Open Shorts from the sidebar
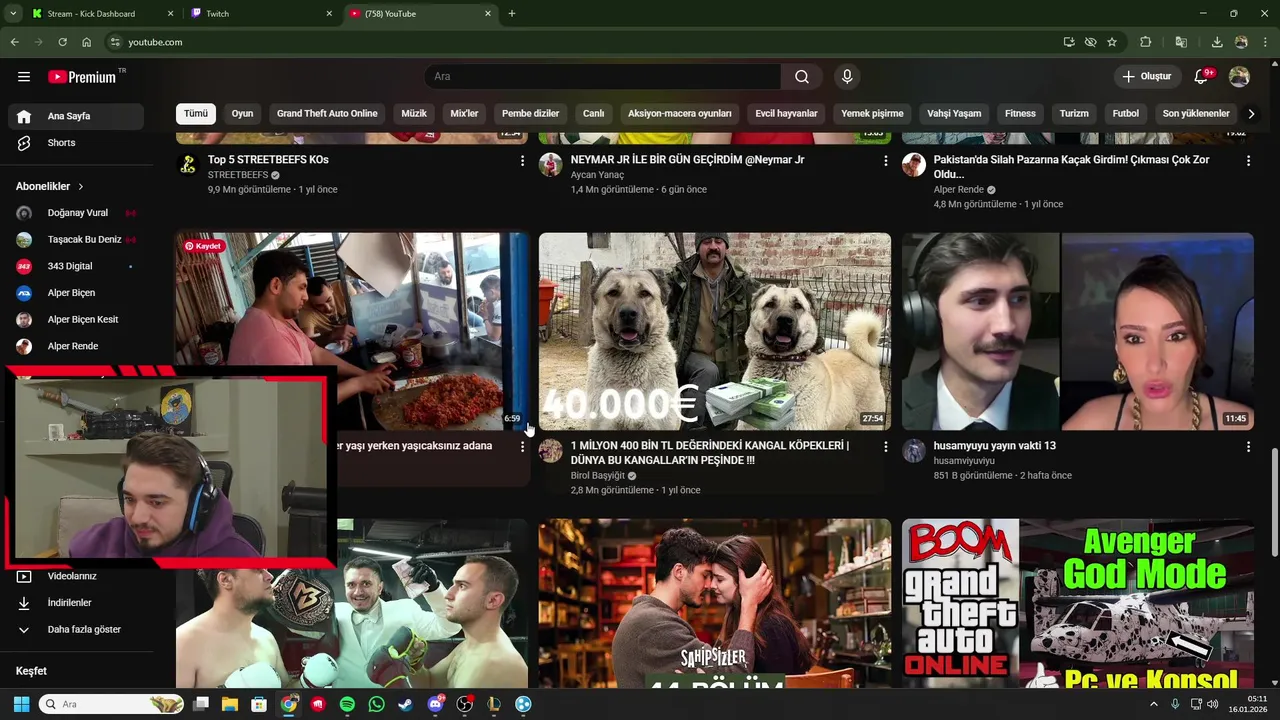 76,143
